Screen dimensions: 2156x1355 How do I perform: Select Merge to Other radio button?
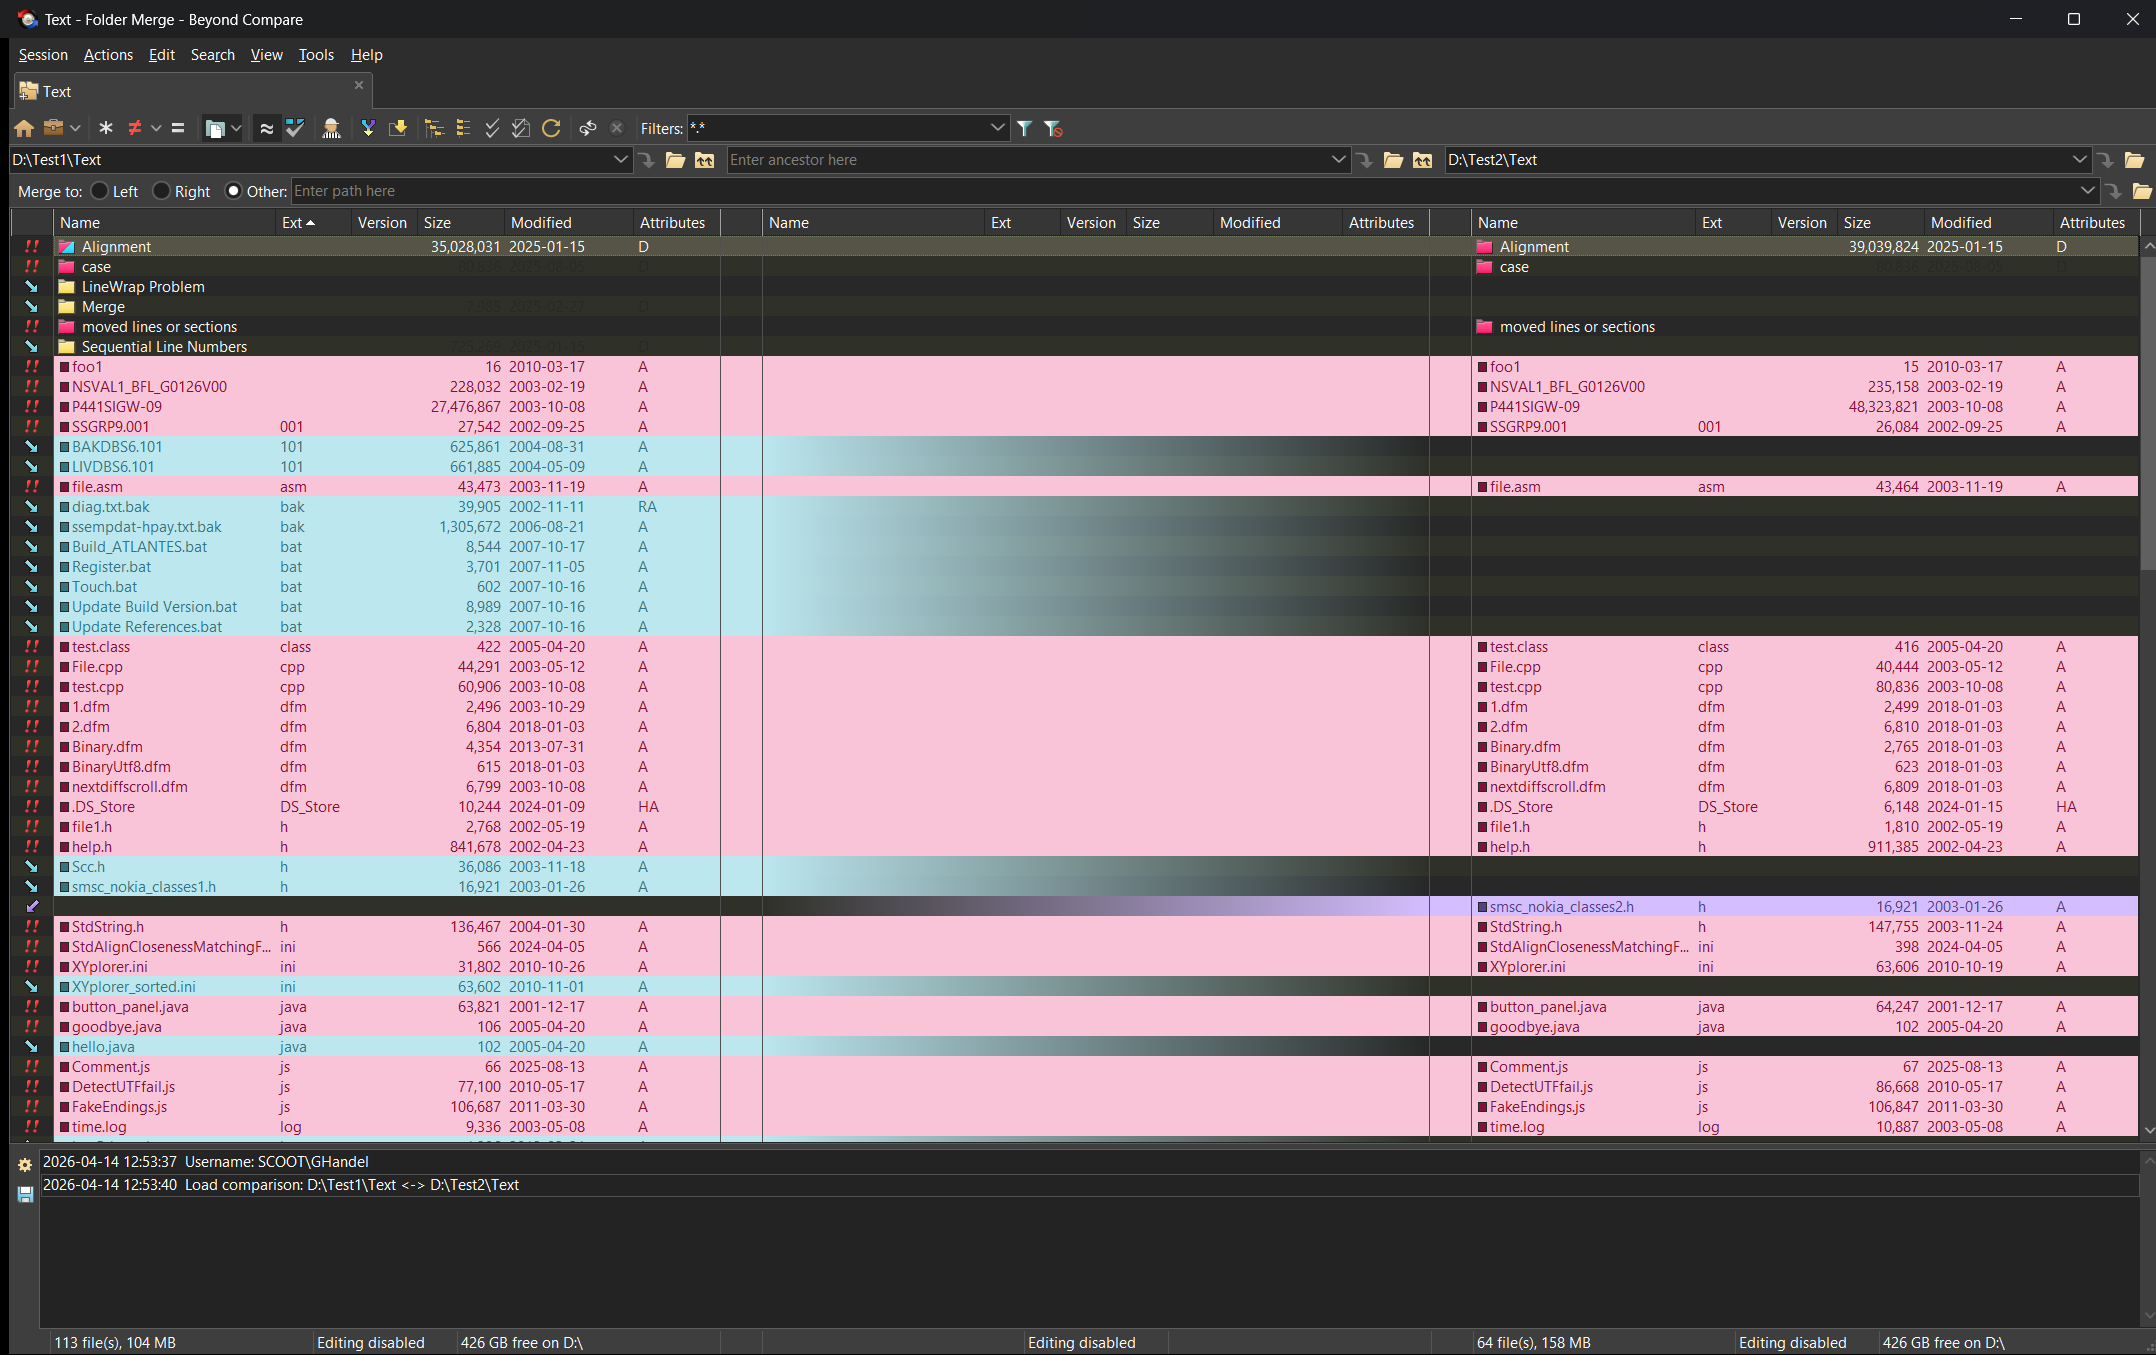pyautogui.click(x=233, y=191)
